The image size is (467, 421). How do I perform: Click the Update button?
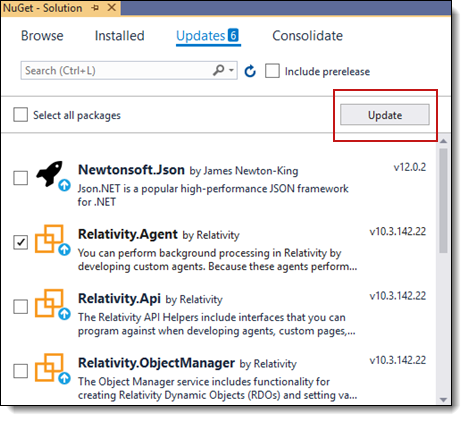pyautogui.click(x=385, y=115)
